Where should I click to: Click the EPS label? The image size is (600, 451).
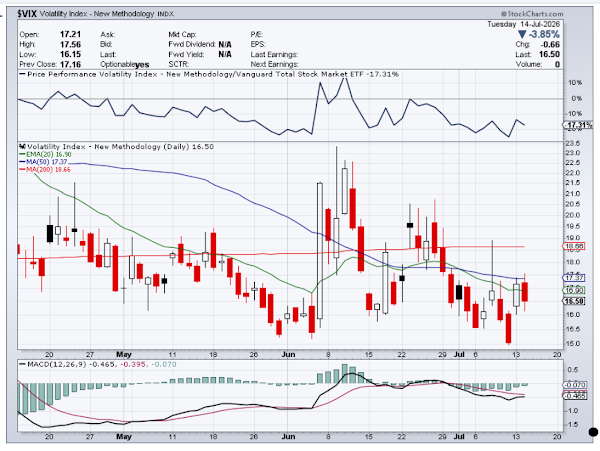(258, 44)
